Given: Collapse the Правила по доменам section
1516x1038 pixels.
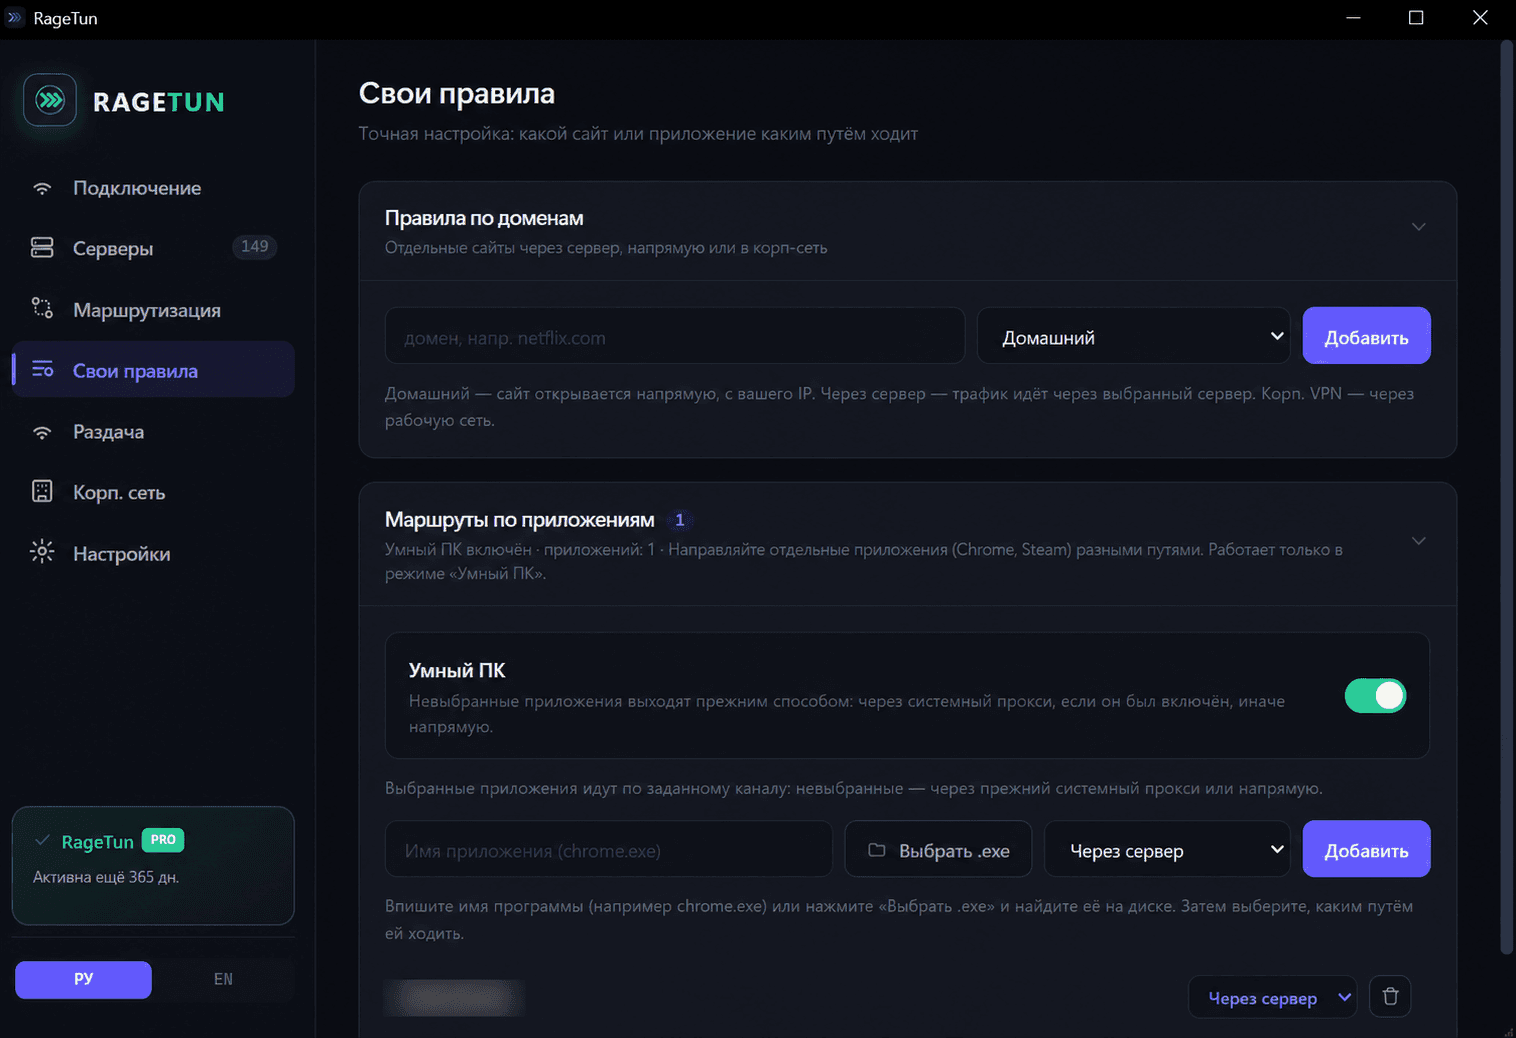Looking at the screenshot, I should point(1418,227).
